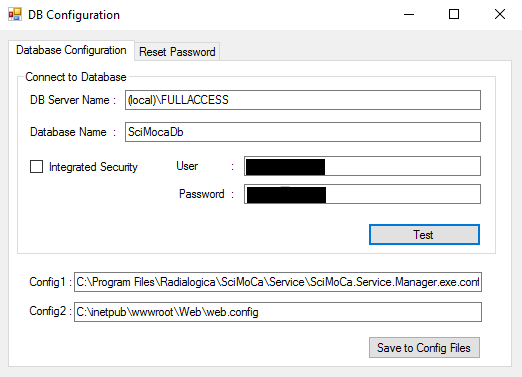Test the database connection with the Test button
Image resolution: width=522 pixels, height=377 pixels.
point(424,235)
